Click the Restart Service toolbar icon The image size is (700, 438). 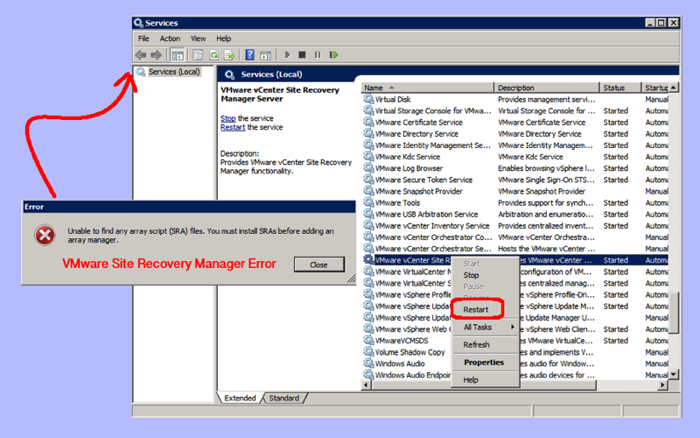332,55
